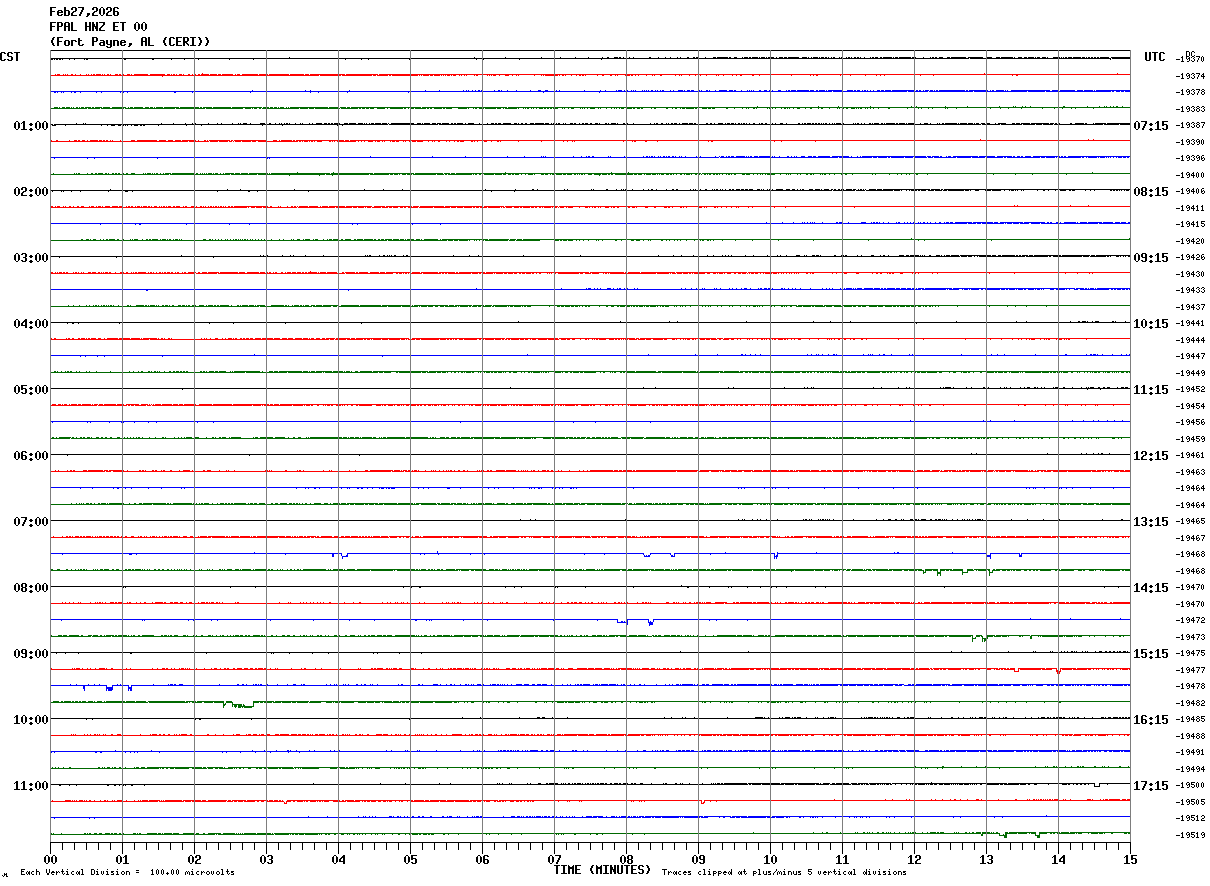Click the minute 08 tick label
Screen dimensions: 1210x886
[x=626, y=859]
